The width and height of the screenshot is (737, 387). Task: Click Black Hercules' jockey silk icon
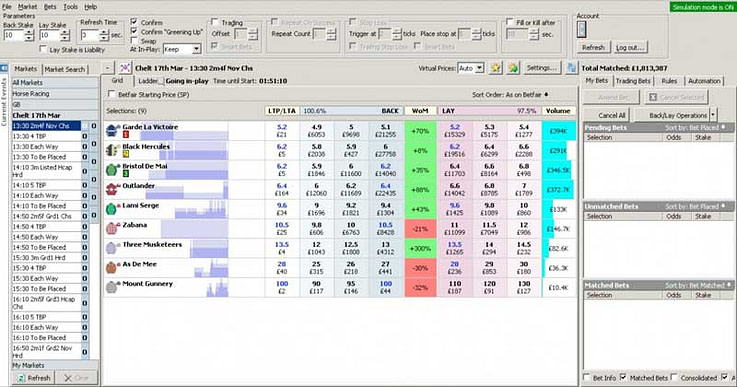point(112,150)
